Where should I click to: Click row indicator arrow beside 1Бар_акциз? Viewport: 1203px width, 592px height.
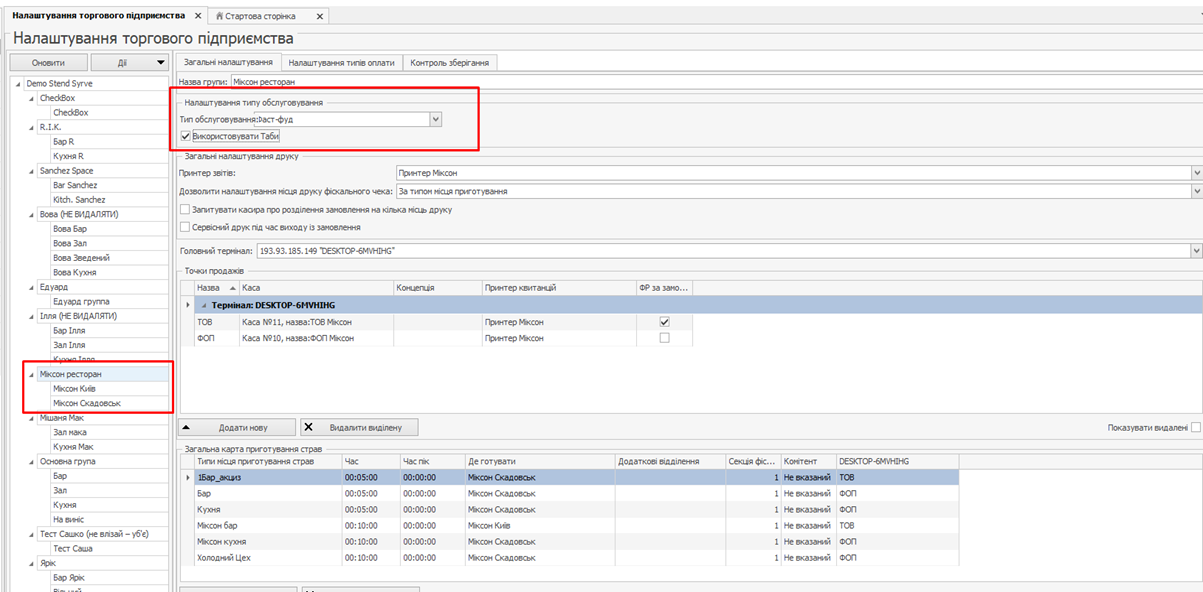point(188,478)
